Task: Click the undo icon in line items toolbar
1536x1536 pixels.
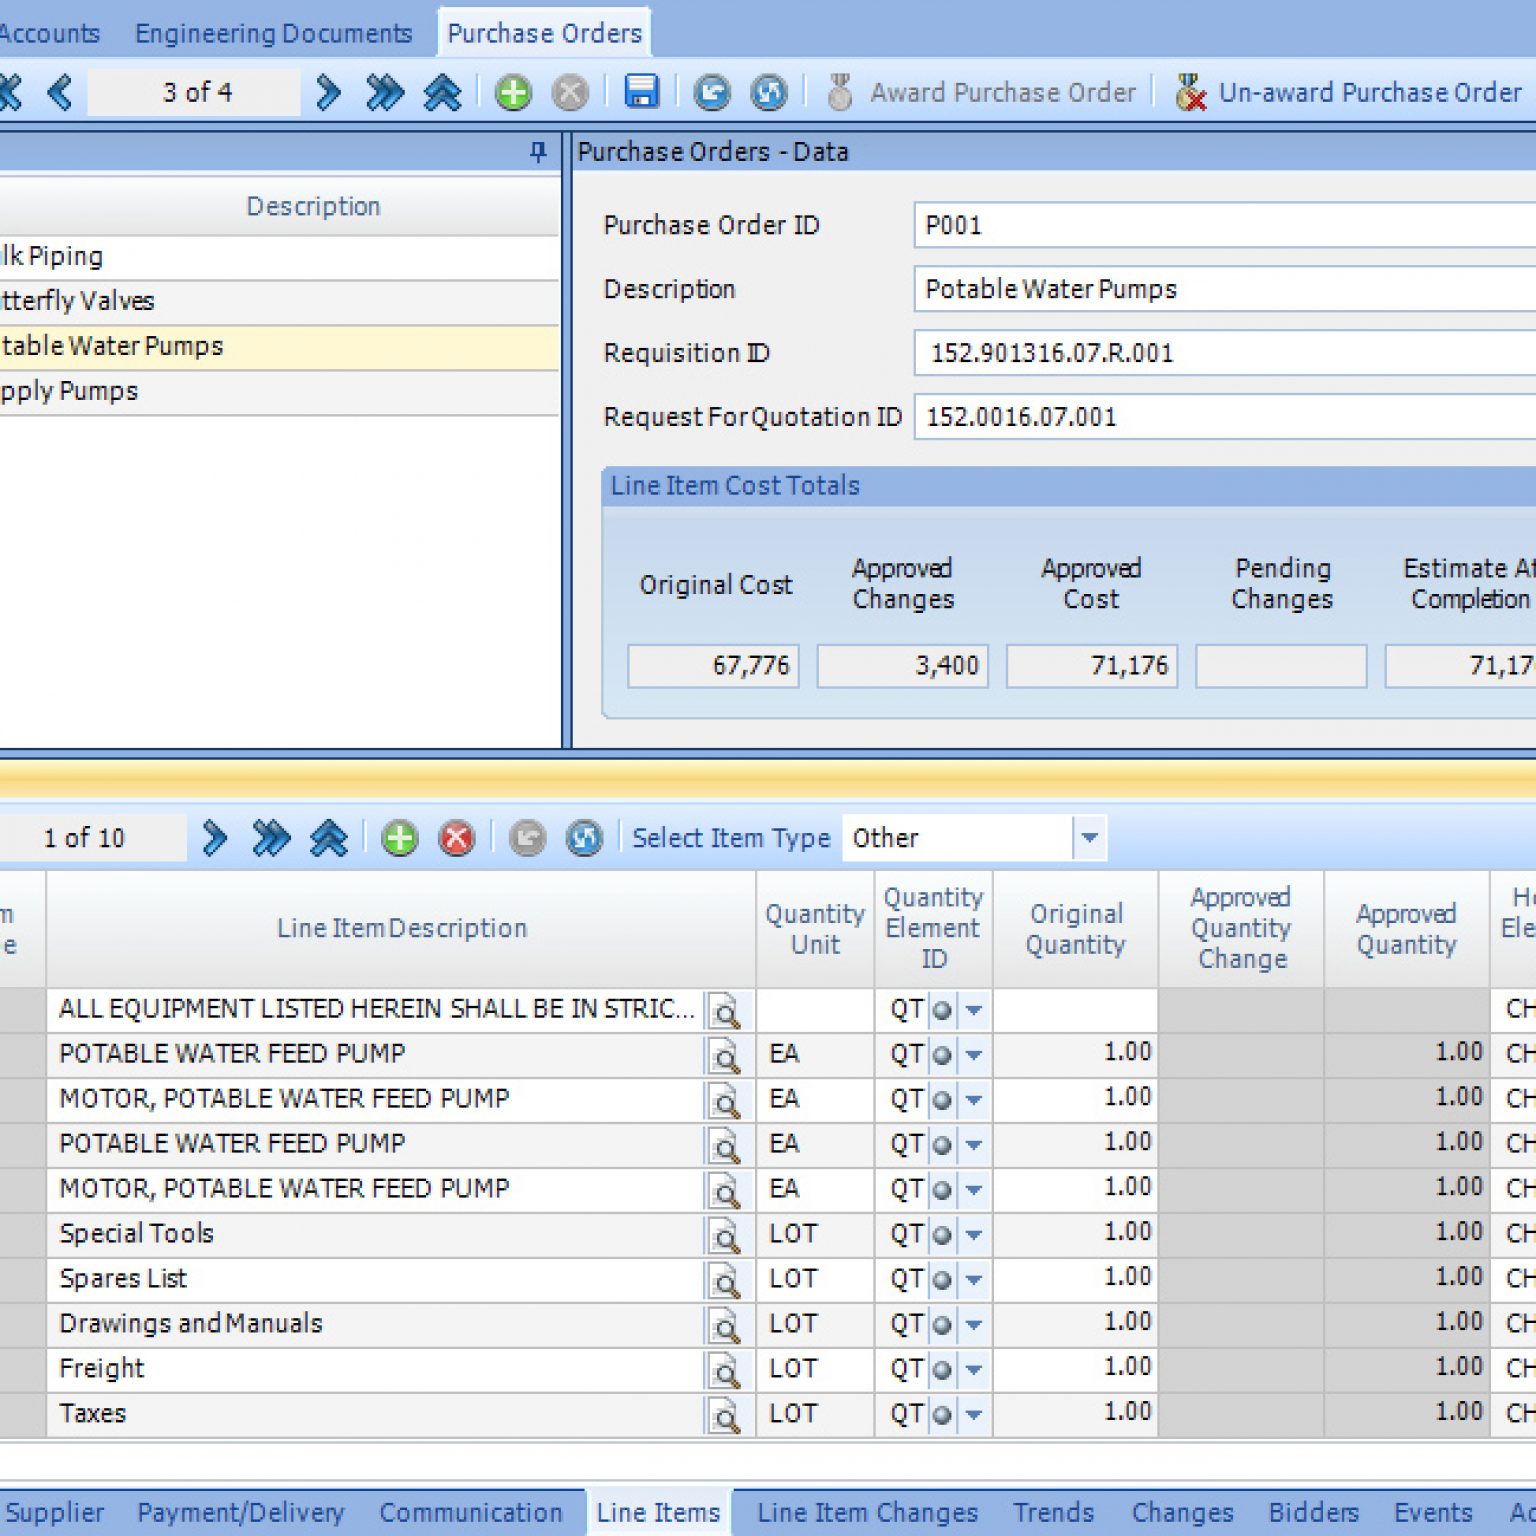Action: click(527, 838)
